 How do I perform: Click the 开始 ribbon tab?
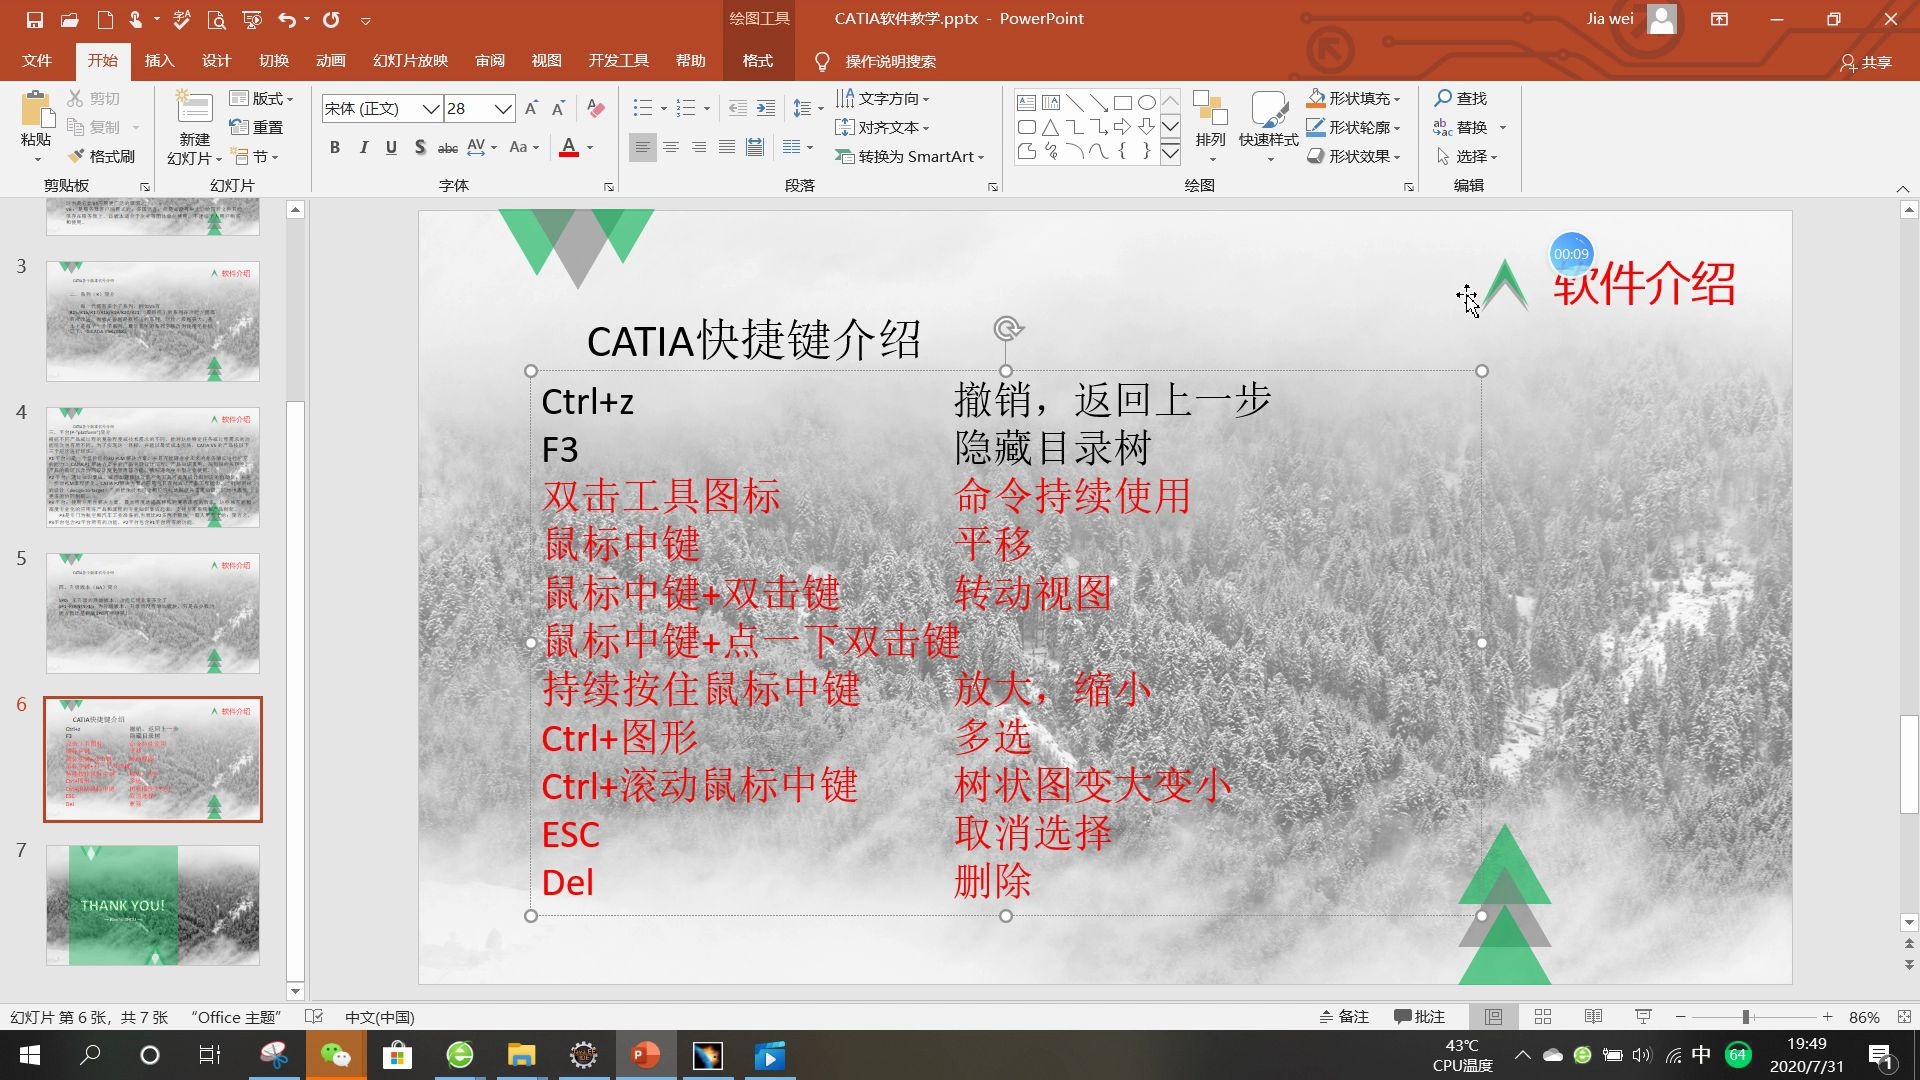[x=103, y=61]
